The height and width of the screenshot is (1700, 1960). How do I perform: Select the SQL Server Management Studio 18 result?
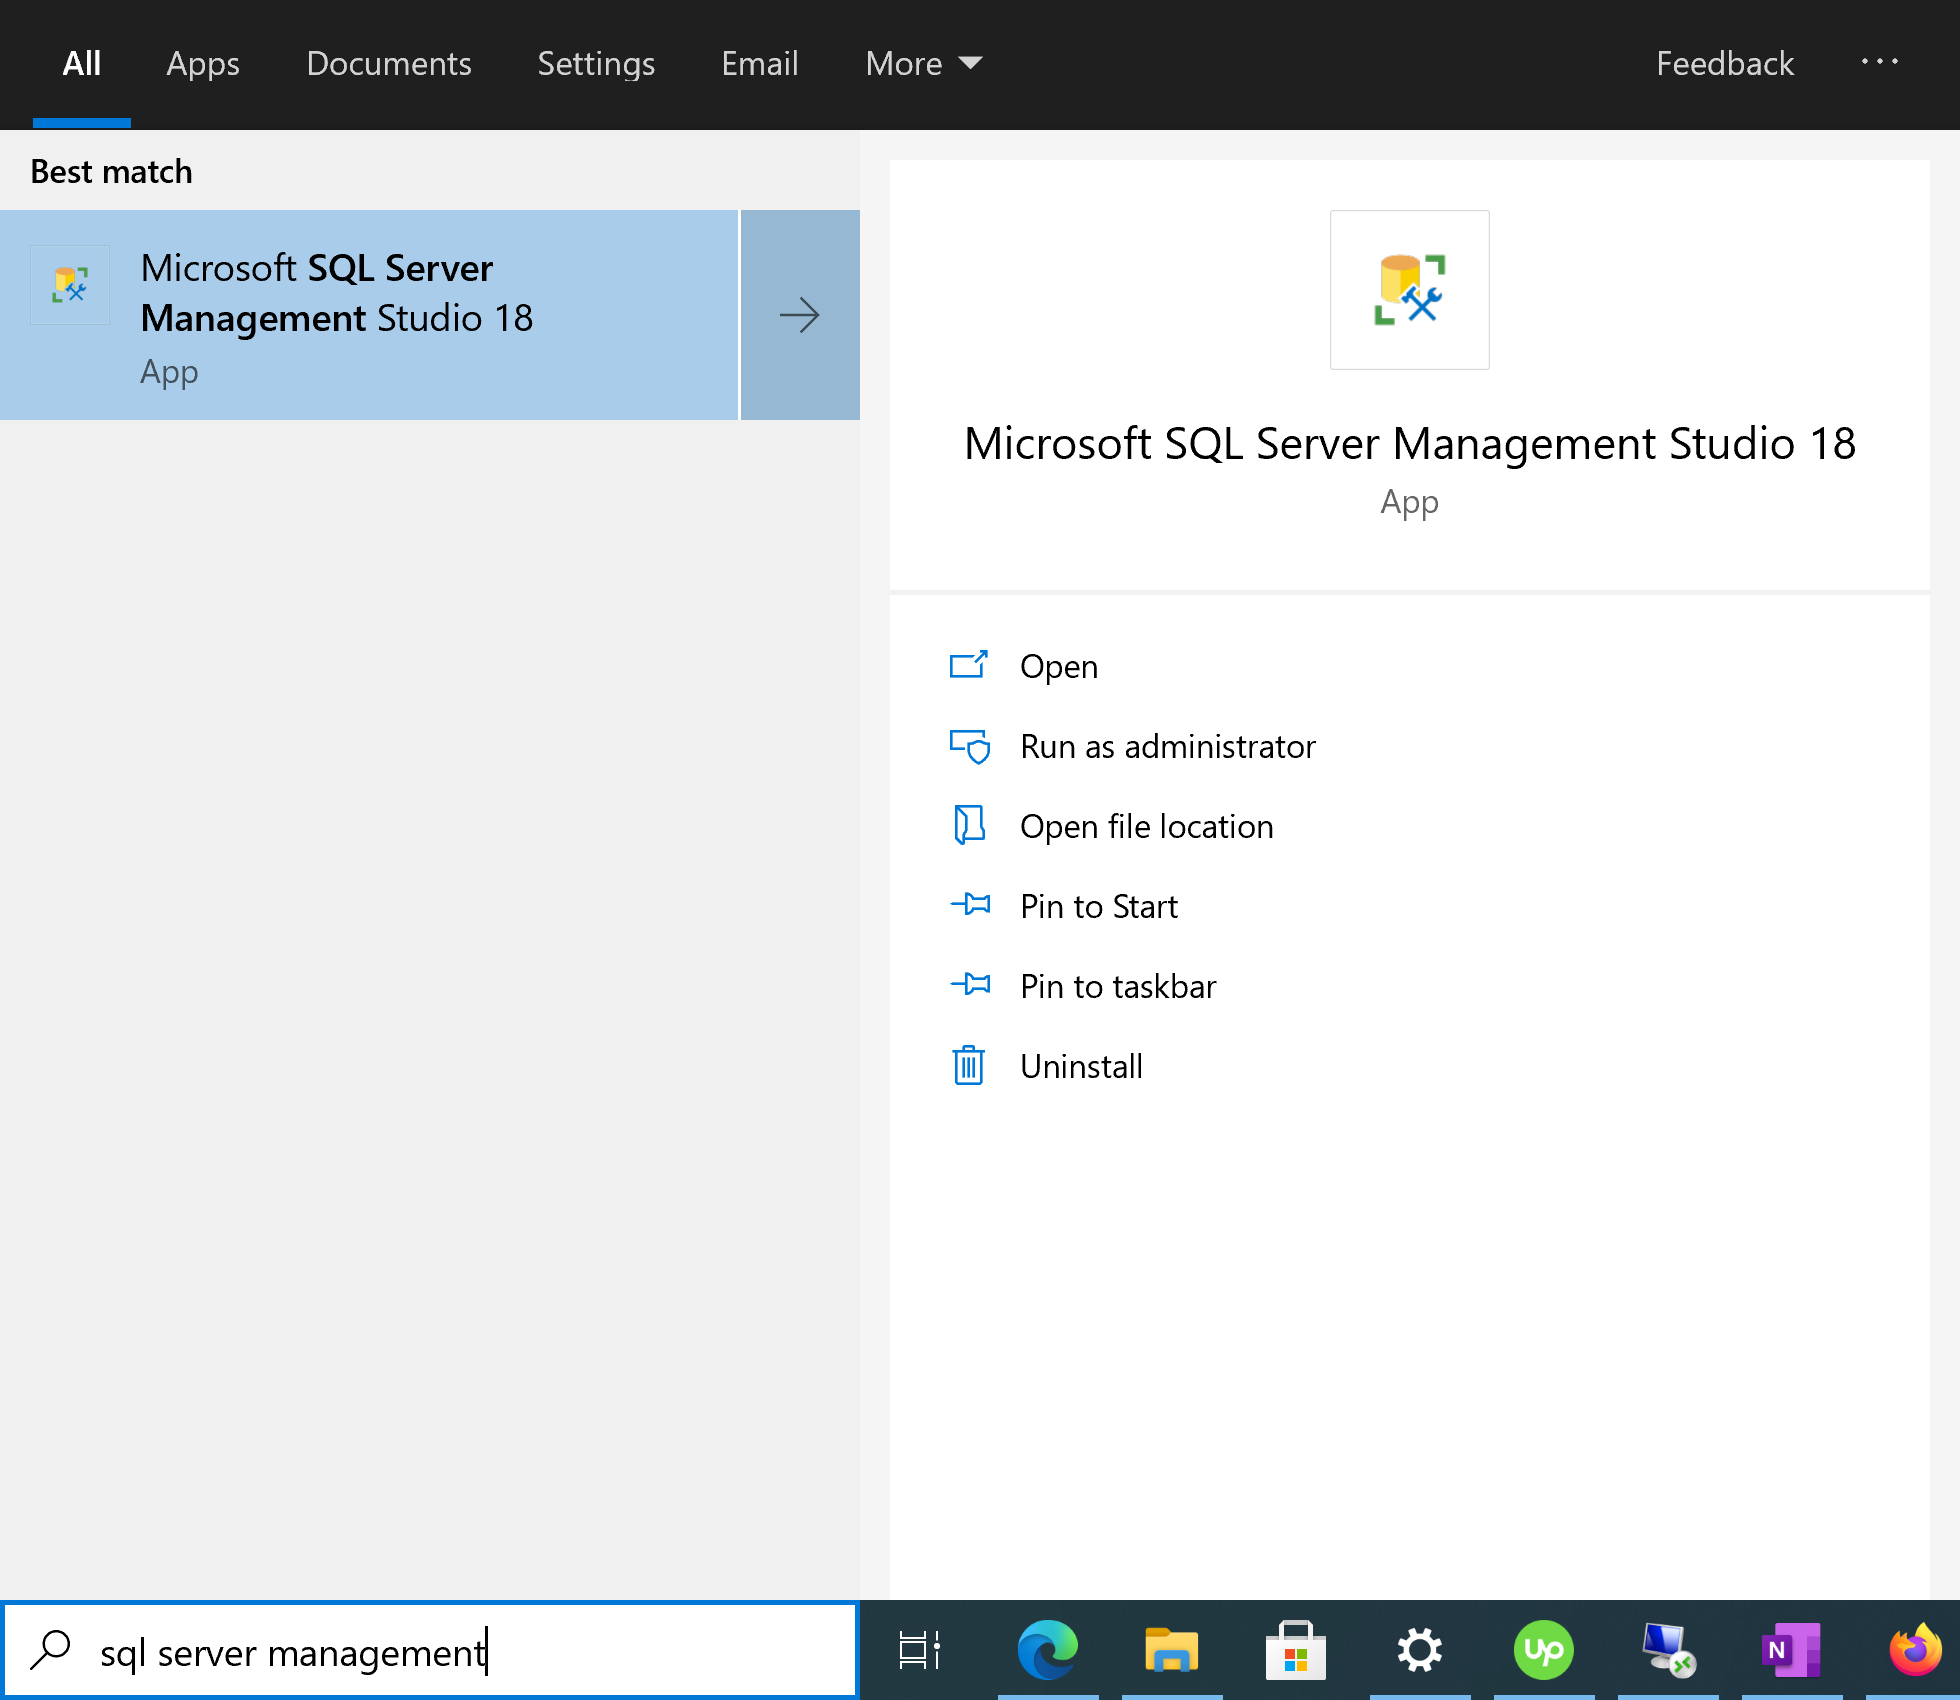tap(370, 315)
